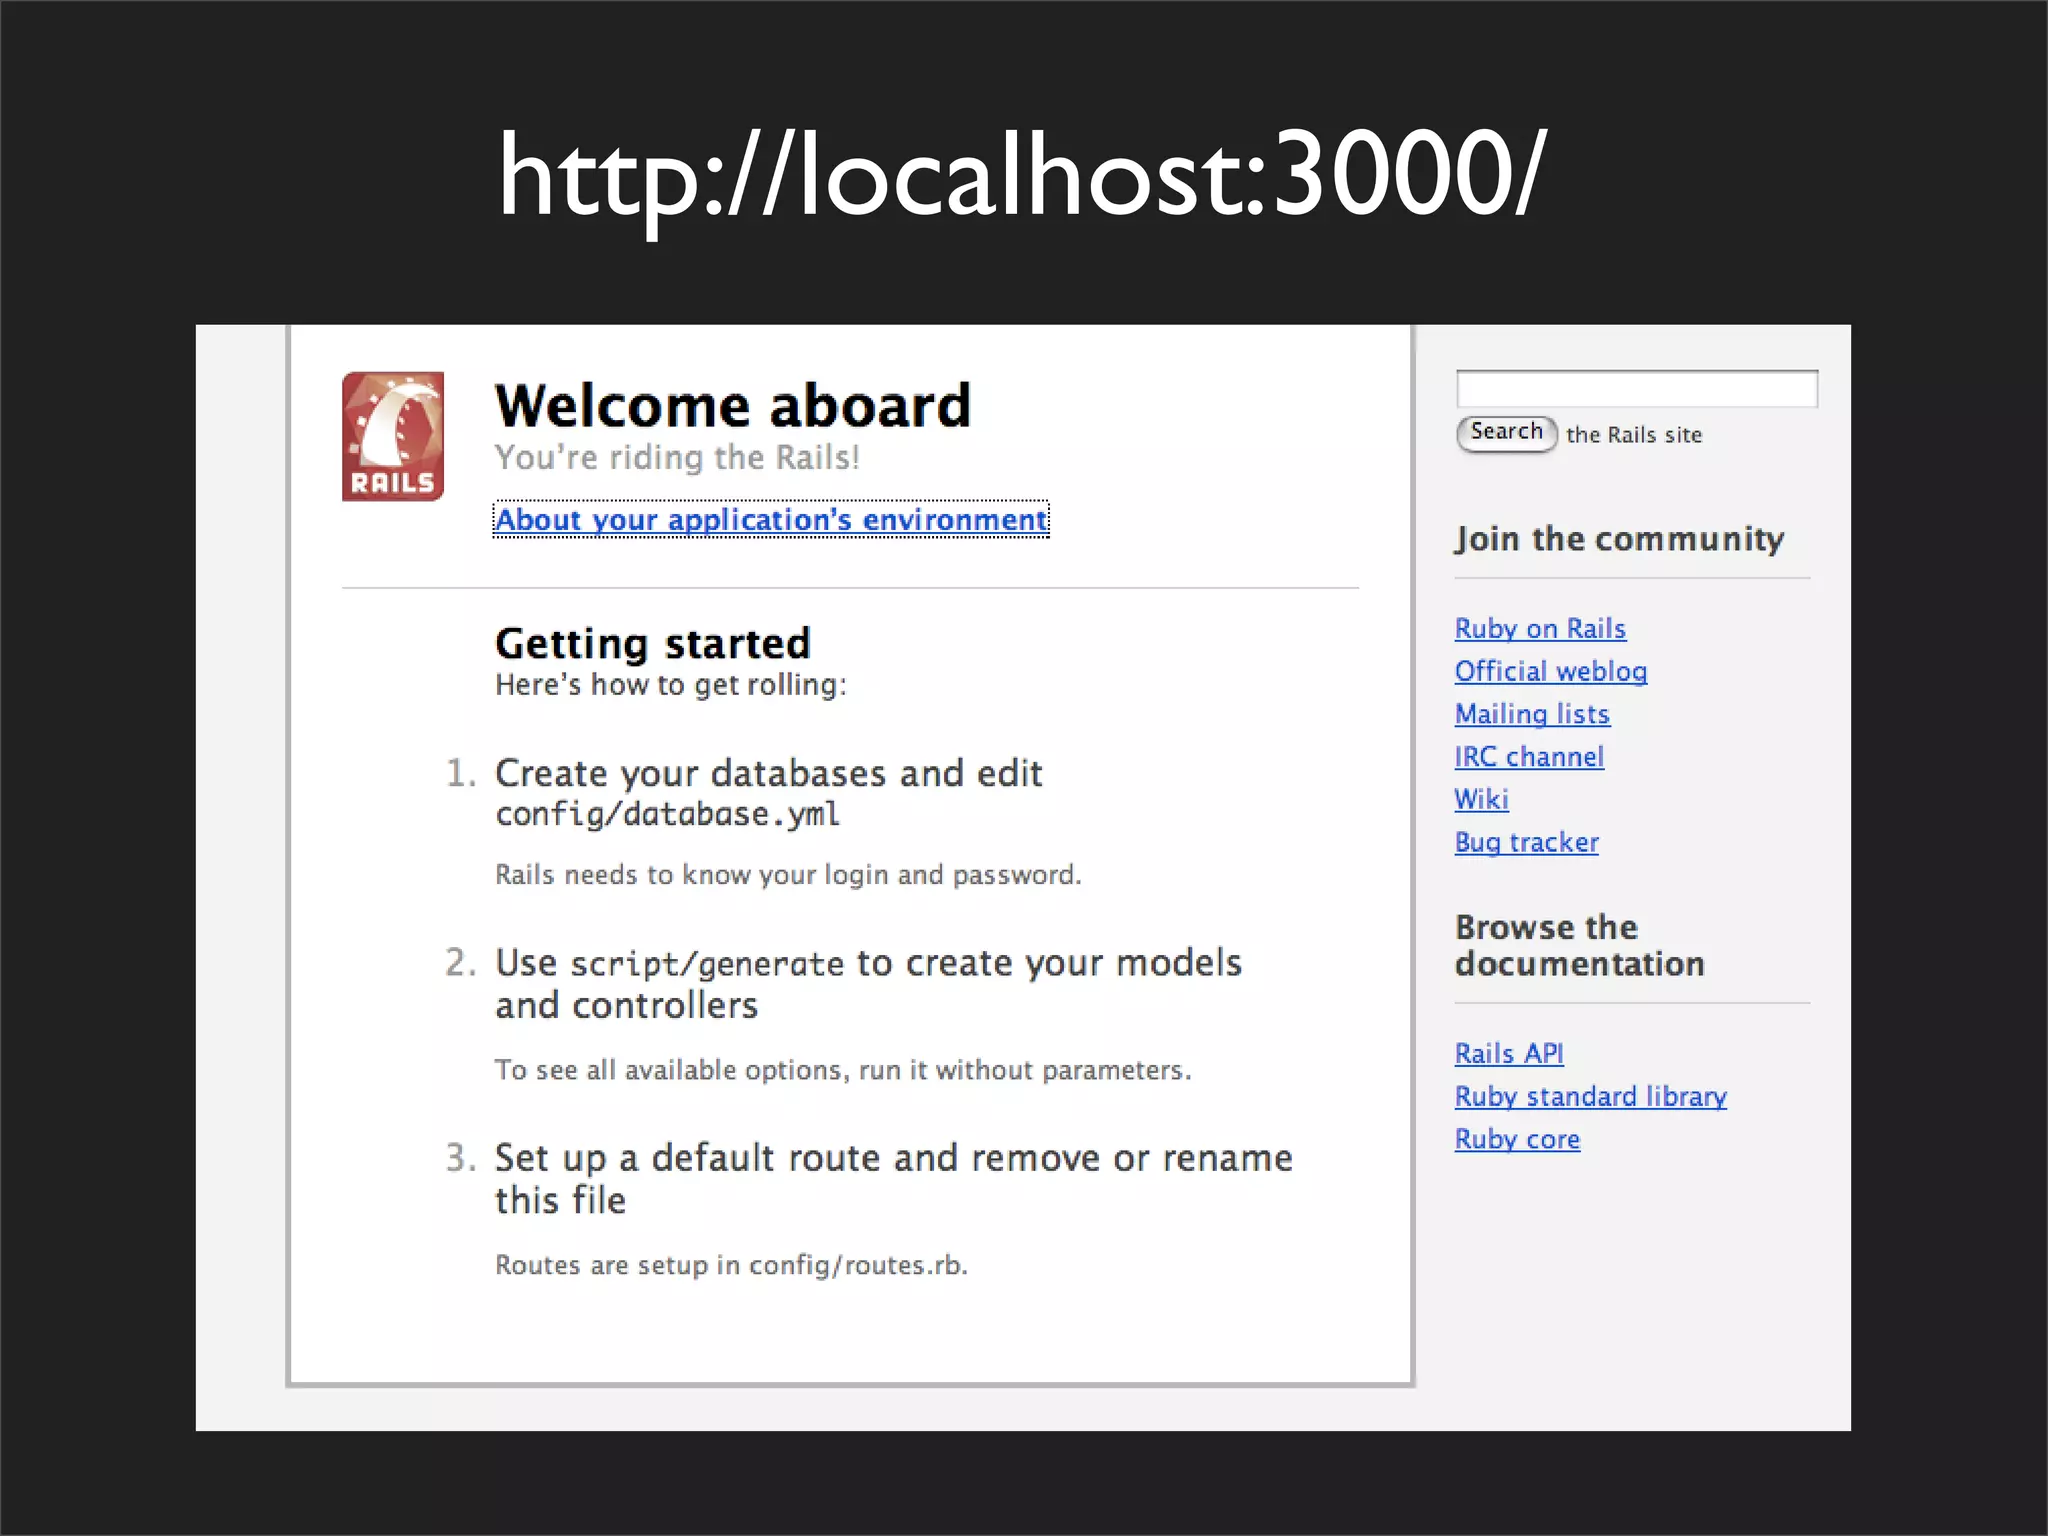Open the Wiki link
Screen dimensions: 2048x1536
(1481, 799)
